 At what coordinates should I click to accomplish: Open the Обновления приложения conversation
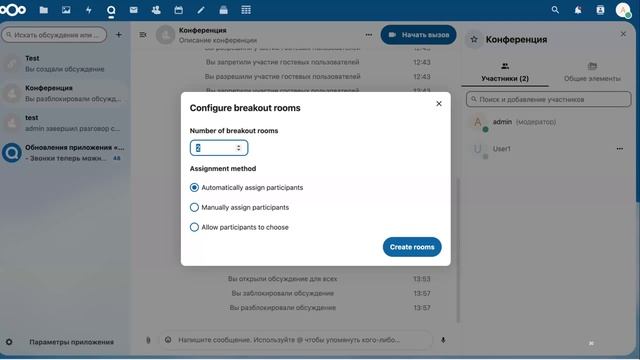(65, 153)
